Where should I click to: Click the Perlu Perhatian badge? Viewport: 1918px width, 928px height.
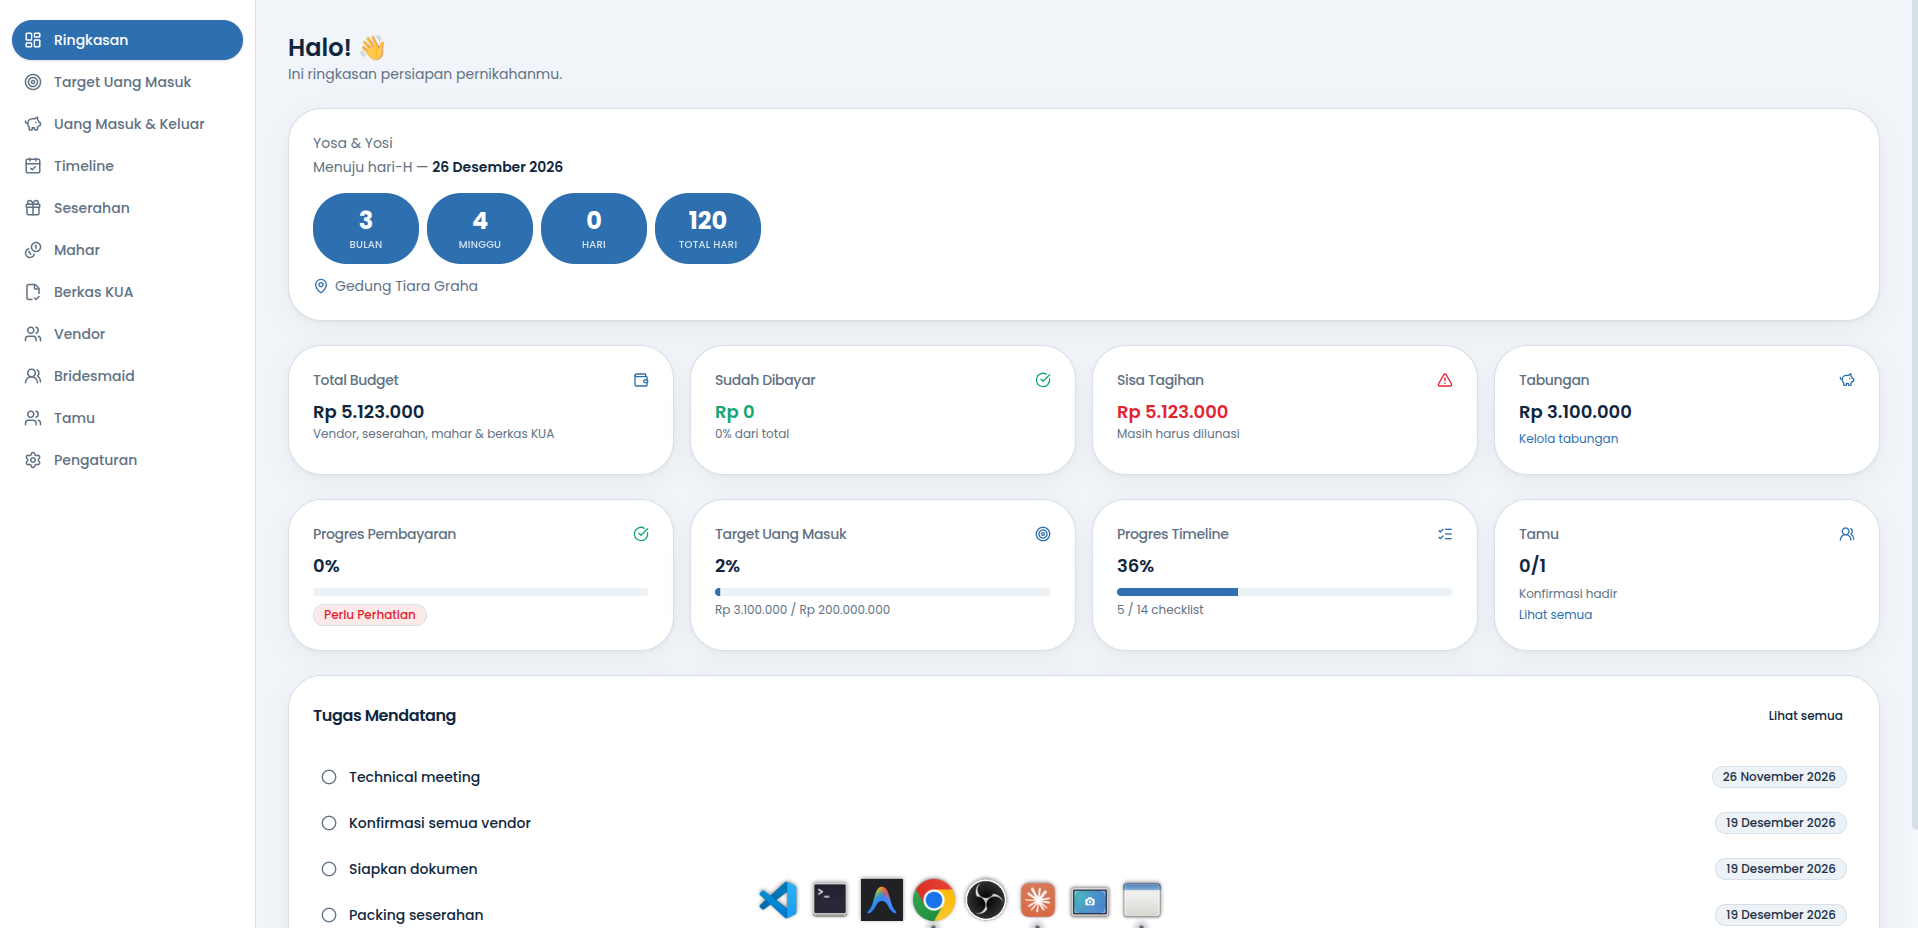click(x=370, y=615)
